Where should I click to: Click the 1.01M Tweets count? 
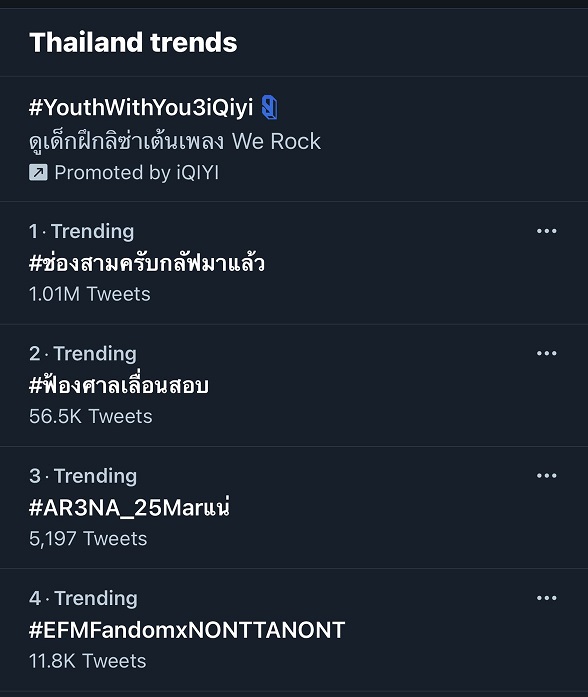tap(90, 294)
